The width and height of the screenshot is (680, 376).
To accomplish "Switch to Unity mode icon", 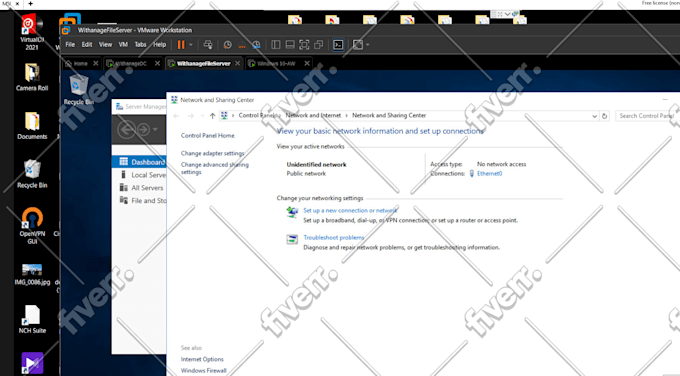I will (x=319, y=45).
